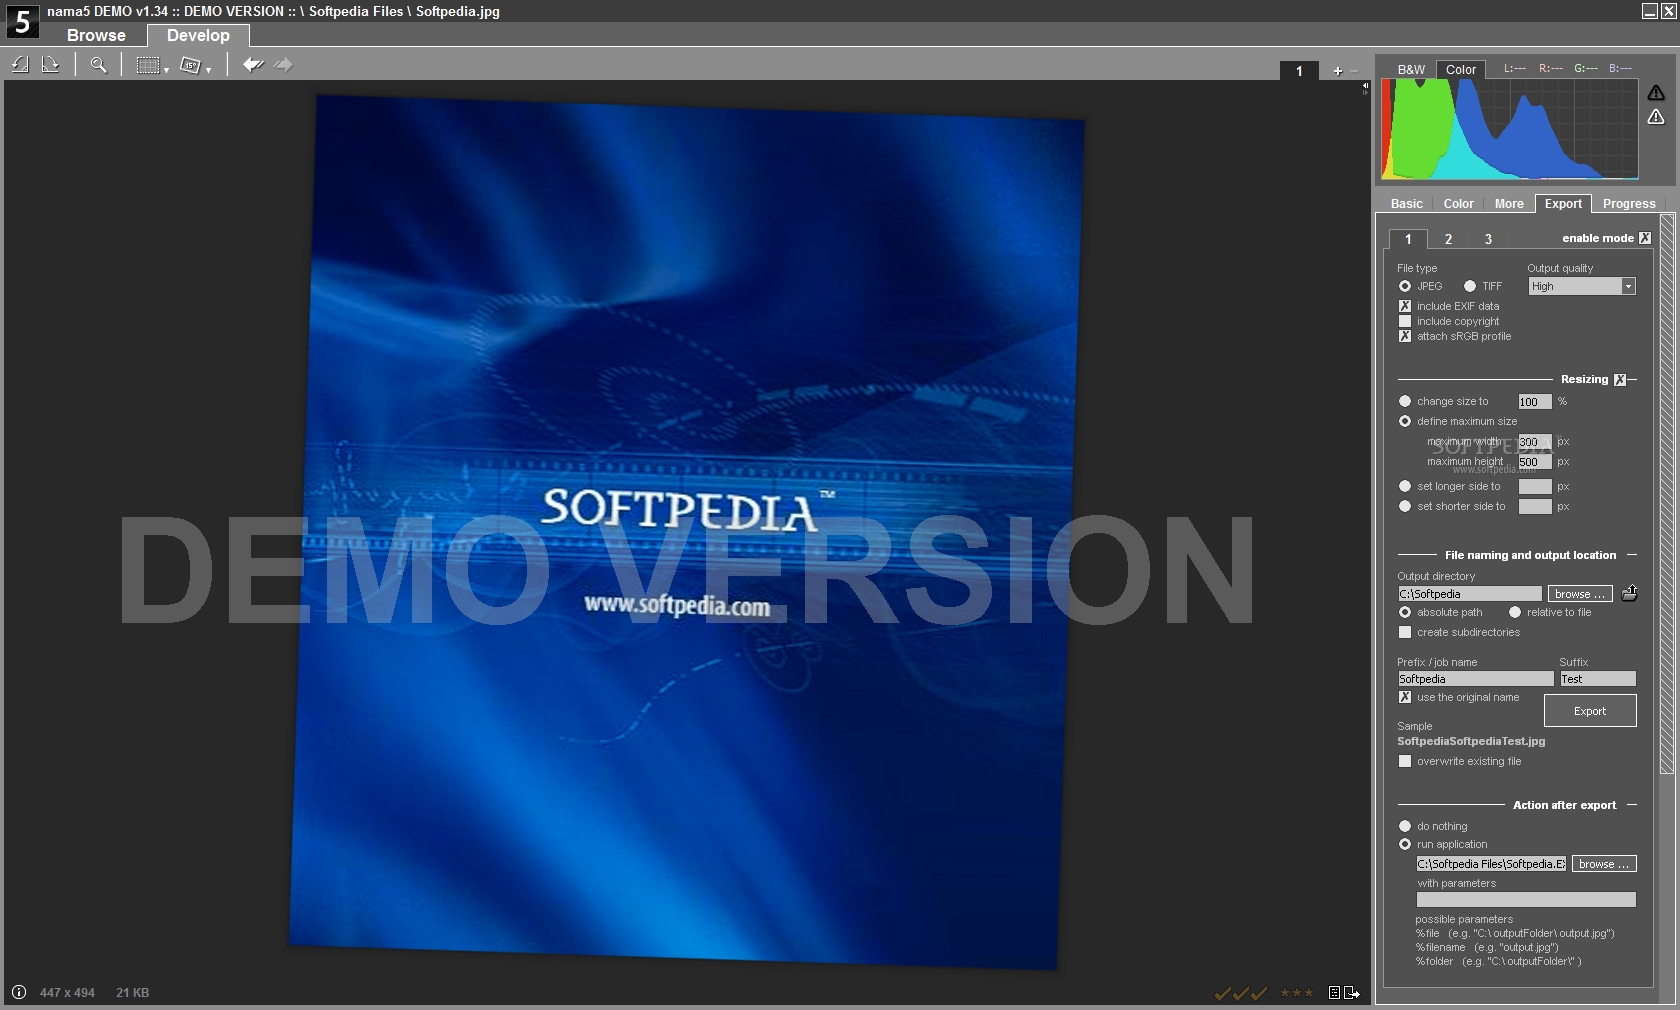This screenshot has height=1010, width=1680.
Task: Click the nama5 logo icon
Action: coord(22,21)
